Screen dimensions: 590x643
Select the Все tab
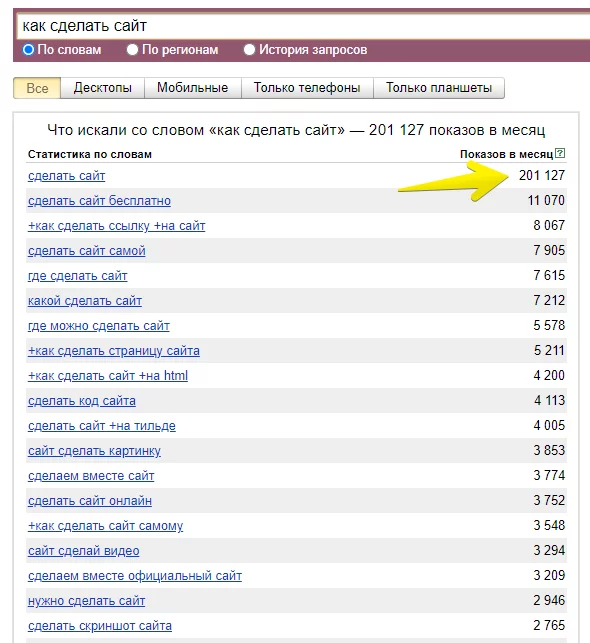37,88
